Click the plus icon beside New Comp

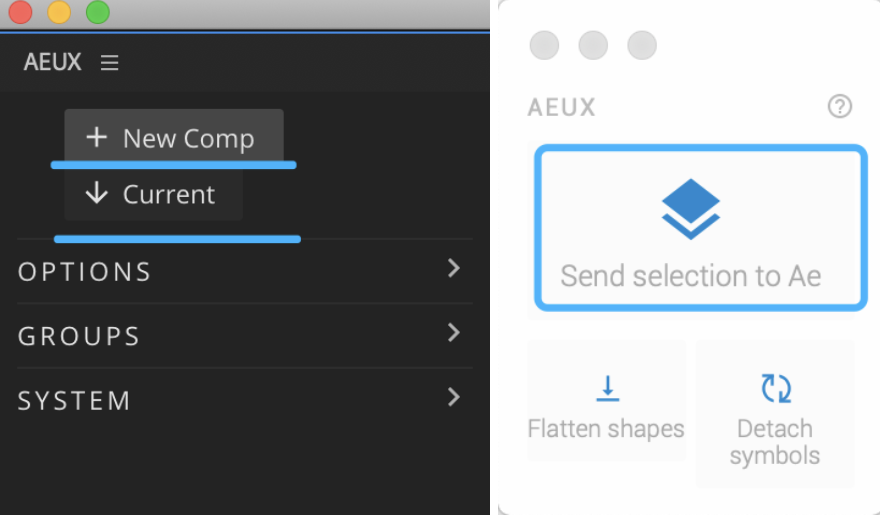pos(96,138)
